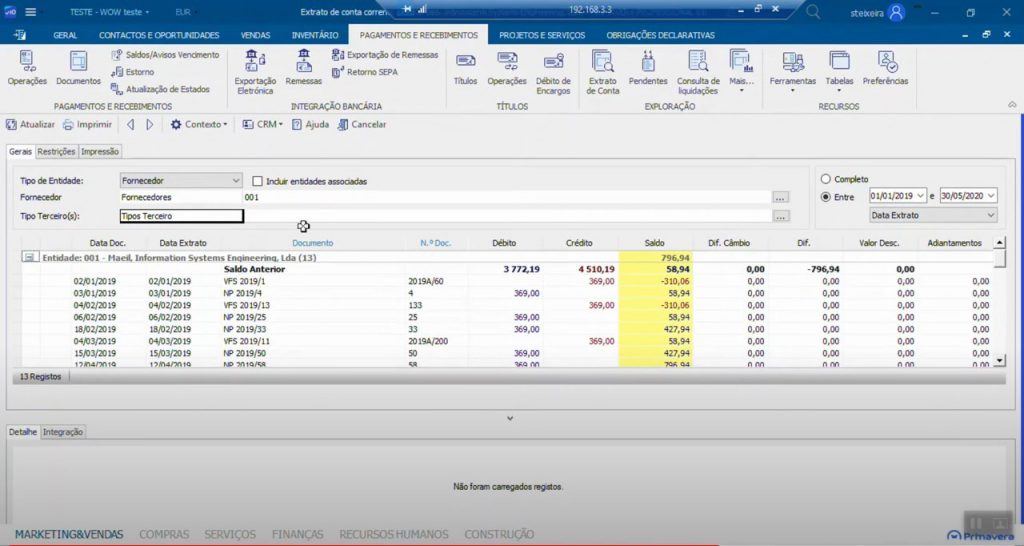Go to RECURSOS HUMANOS module

click(x=394, y=534)
